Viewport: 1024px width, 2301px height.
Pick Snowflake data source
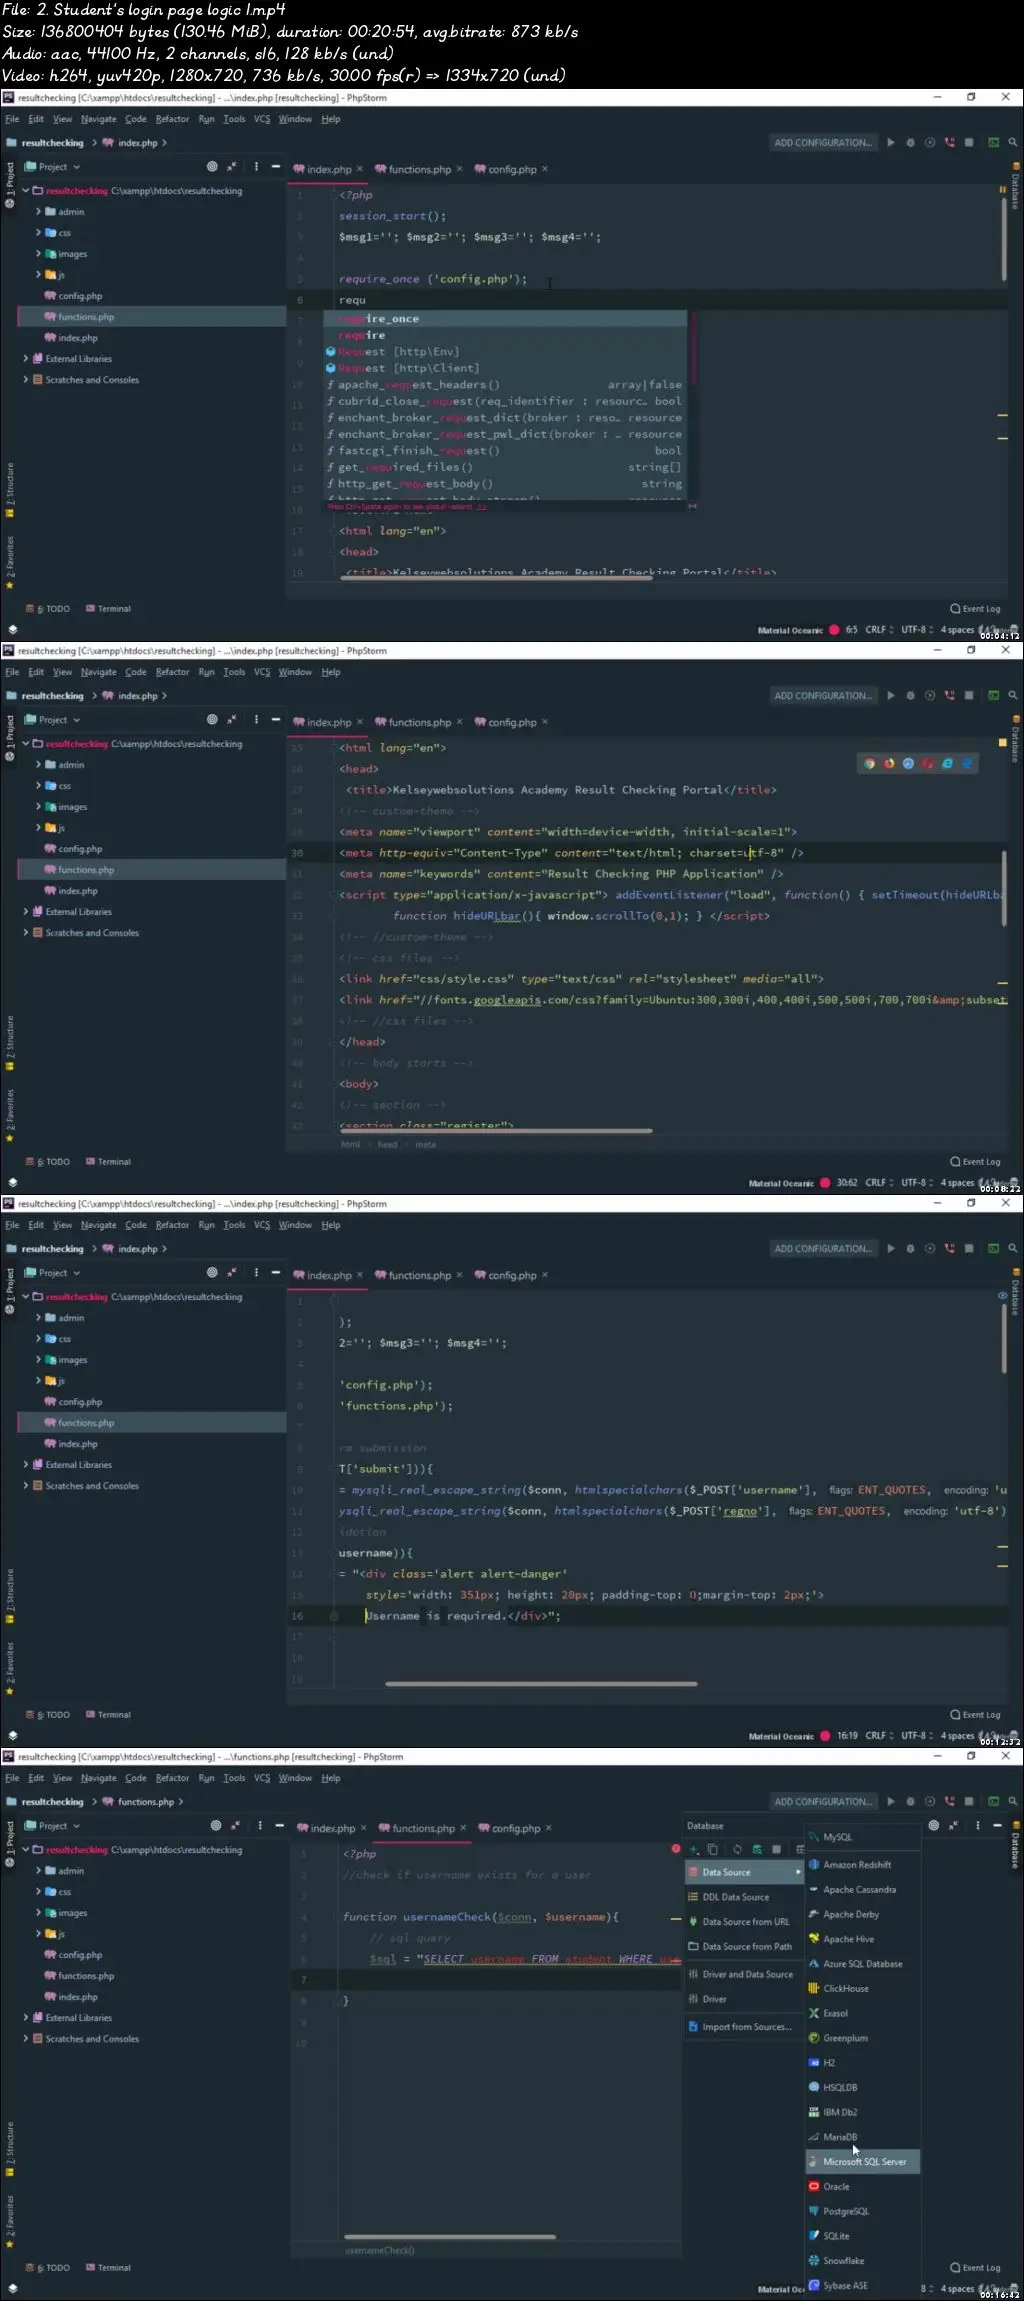pos(863,2261)
